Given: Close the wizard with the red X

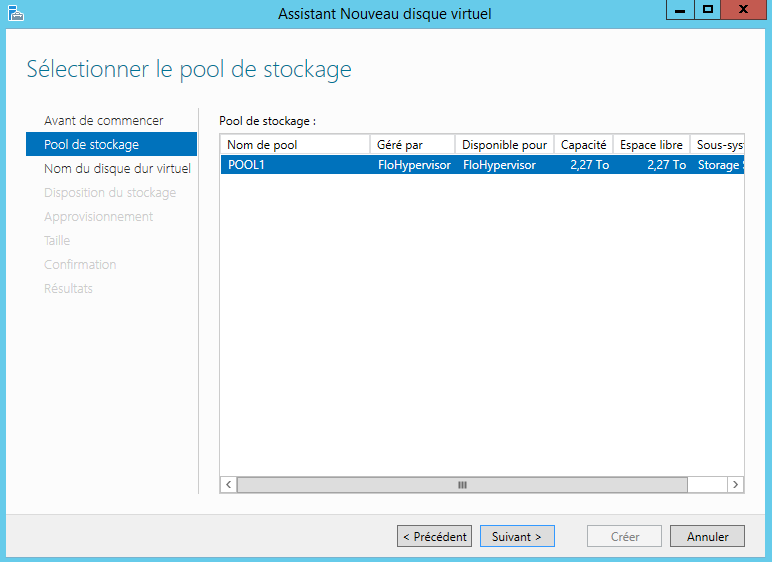Looking at the screenshot, I should pyautogui.click(x=744, y=10).
